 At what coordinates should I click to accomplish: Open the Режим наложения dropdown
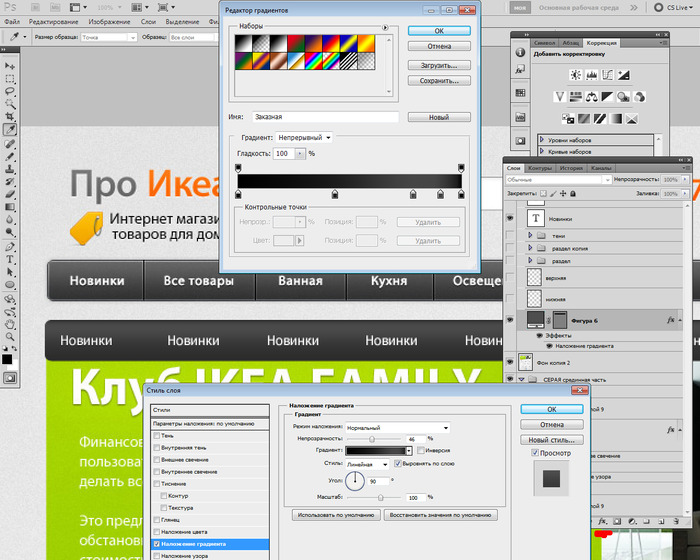(397, 428)
